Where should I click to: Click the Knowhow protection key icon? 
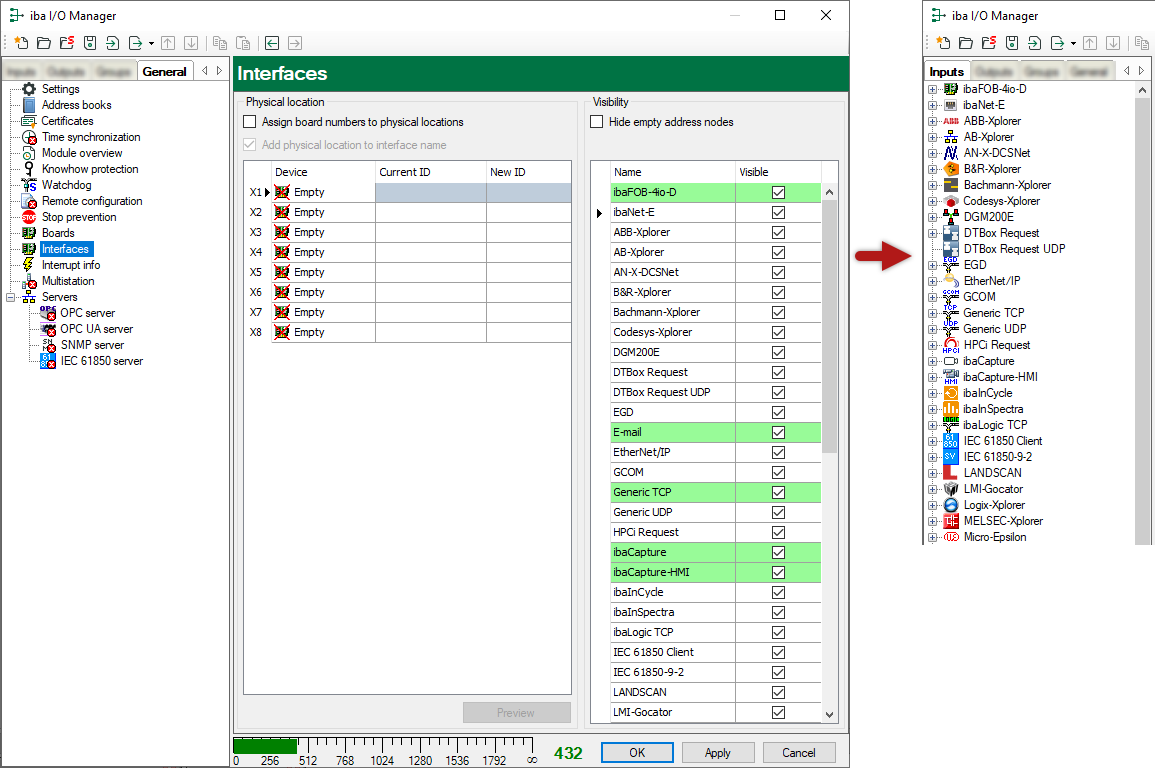pyautogui.click(x=29, y=169)
